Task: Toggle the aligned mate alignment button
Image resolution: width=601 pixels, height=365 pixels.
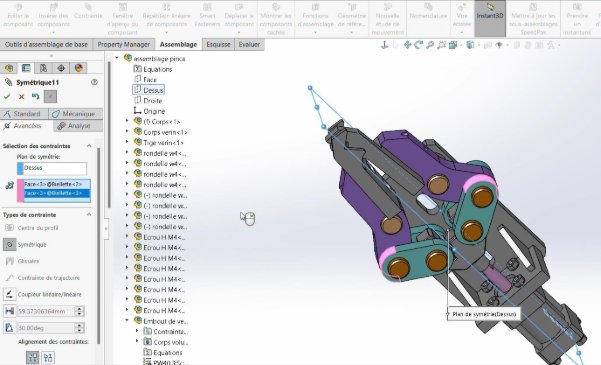Action: [33, 358]
